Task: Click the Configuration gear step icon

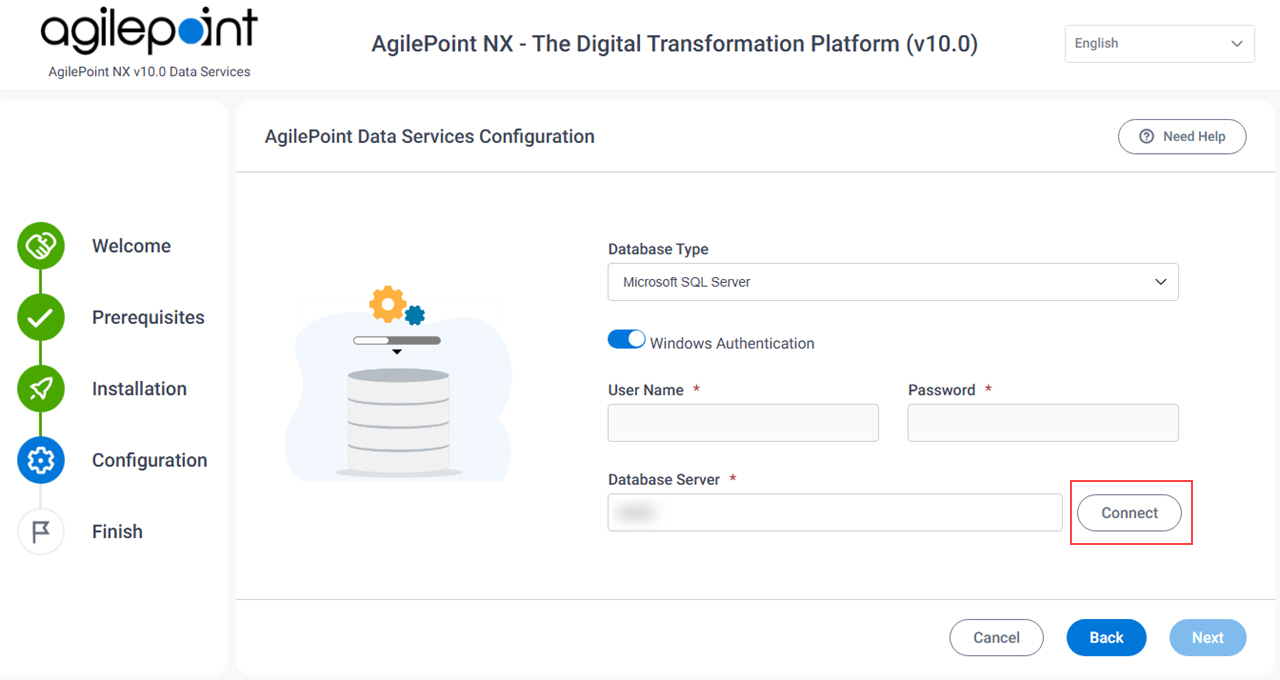Action: coord(41,460)
